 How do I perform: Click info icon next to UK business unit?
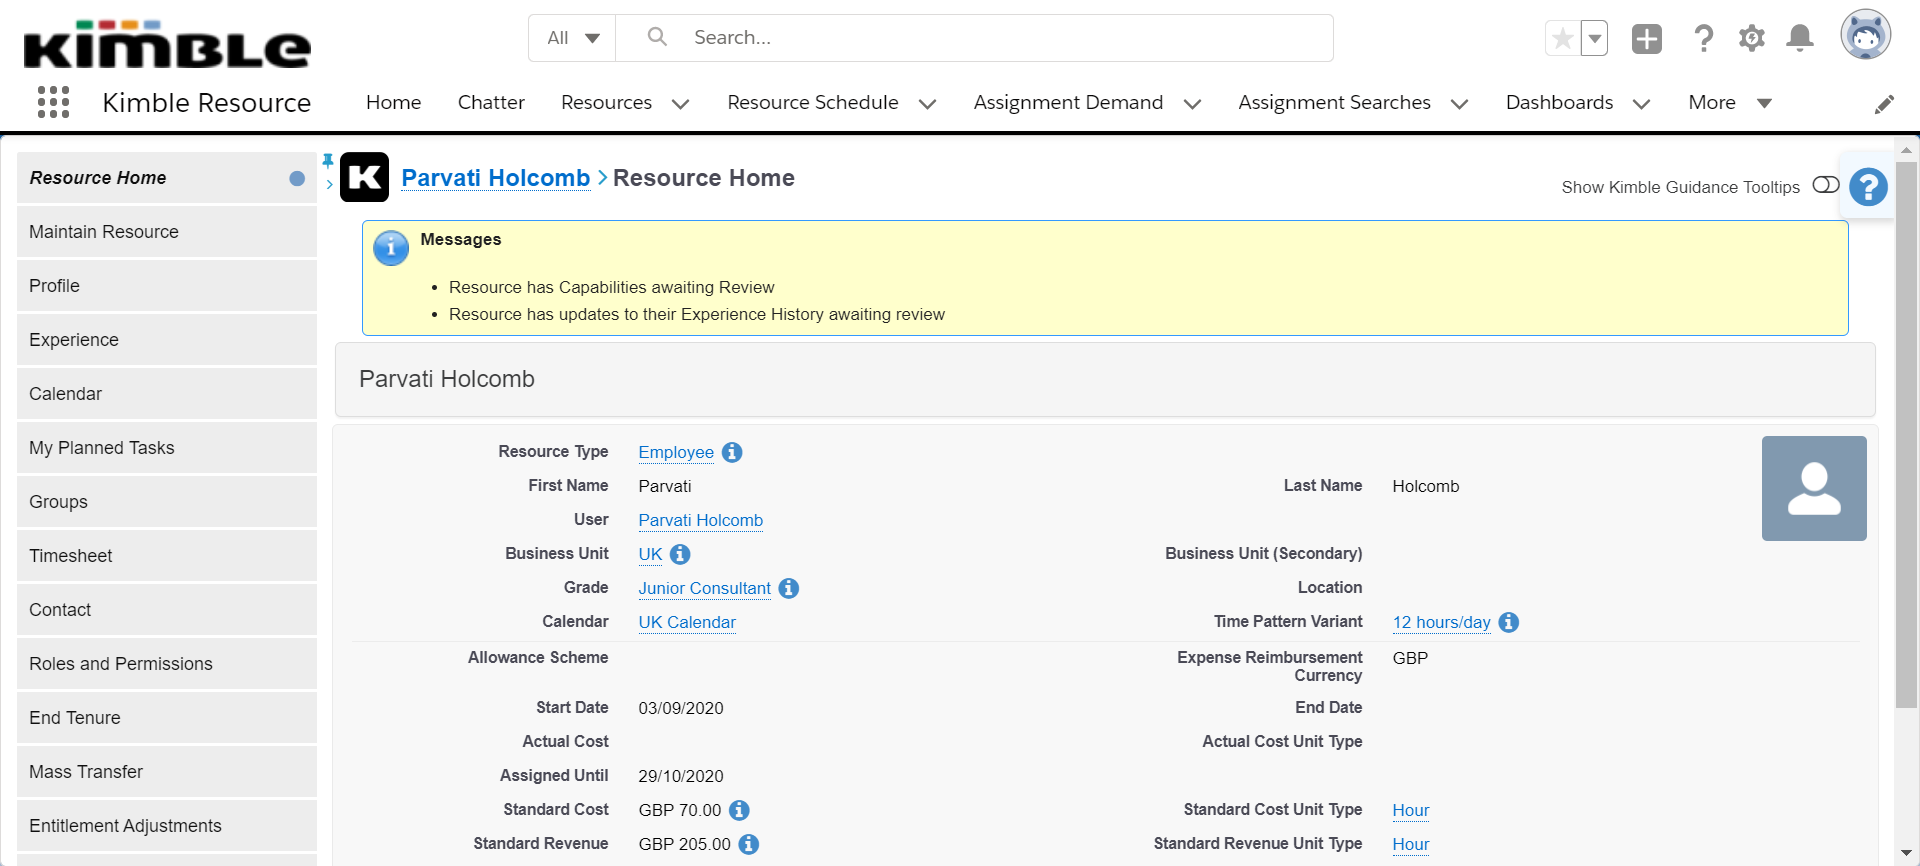680,554
